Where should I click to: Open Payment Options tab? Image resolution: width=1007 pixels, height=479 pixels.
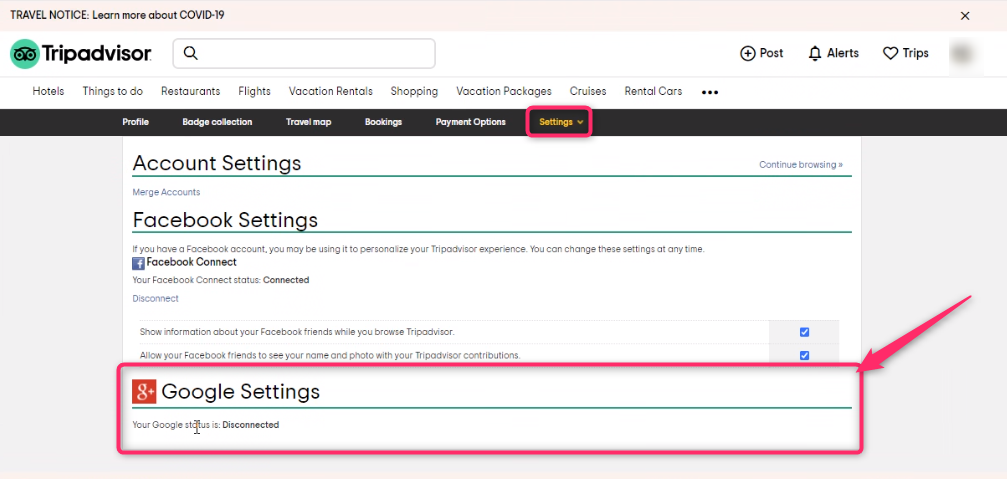click(x=471, y=122)
